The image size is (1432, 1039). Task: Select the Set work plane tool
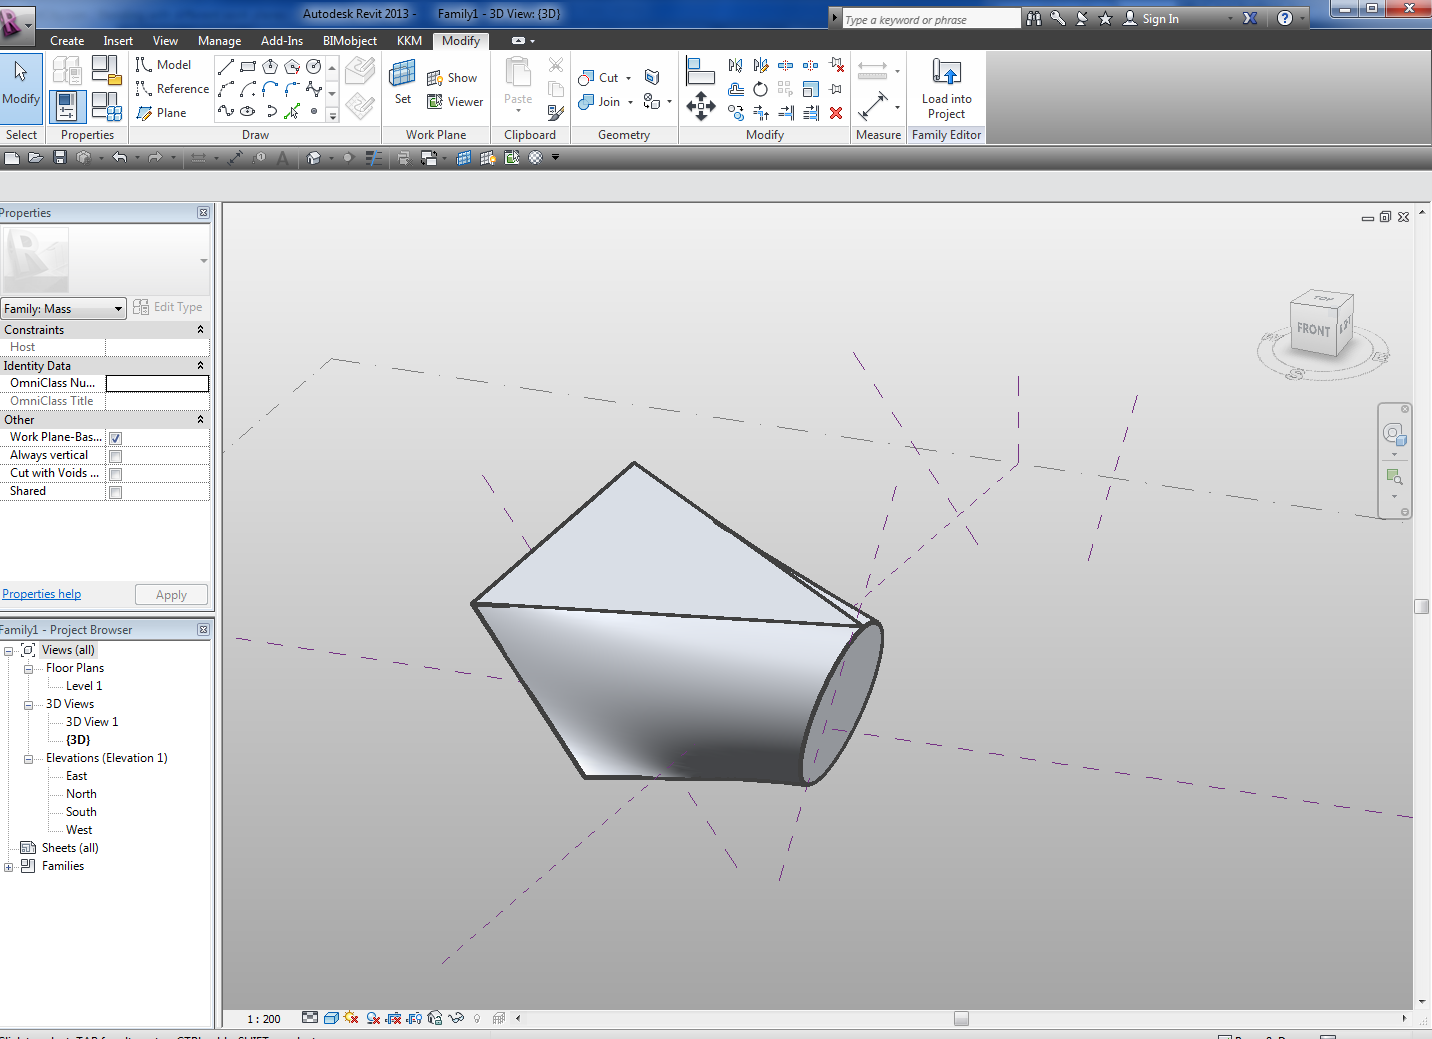pyautogui.click(x=403, y=80)
